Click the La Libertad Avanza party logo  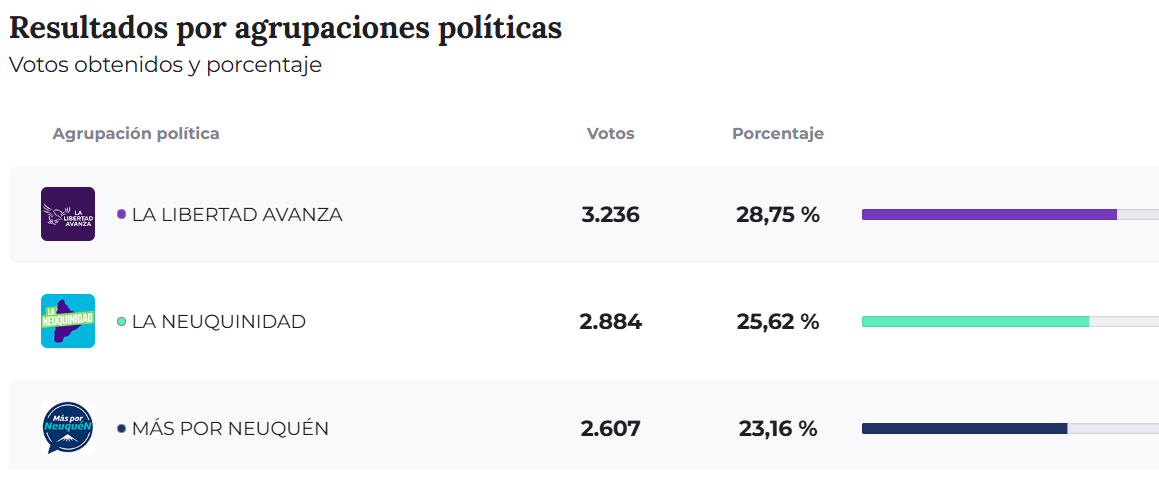pyautogui.click(x=68, y=214)
